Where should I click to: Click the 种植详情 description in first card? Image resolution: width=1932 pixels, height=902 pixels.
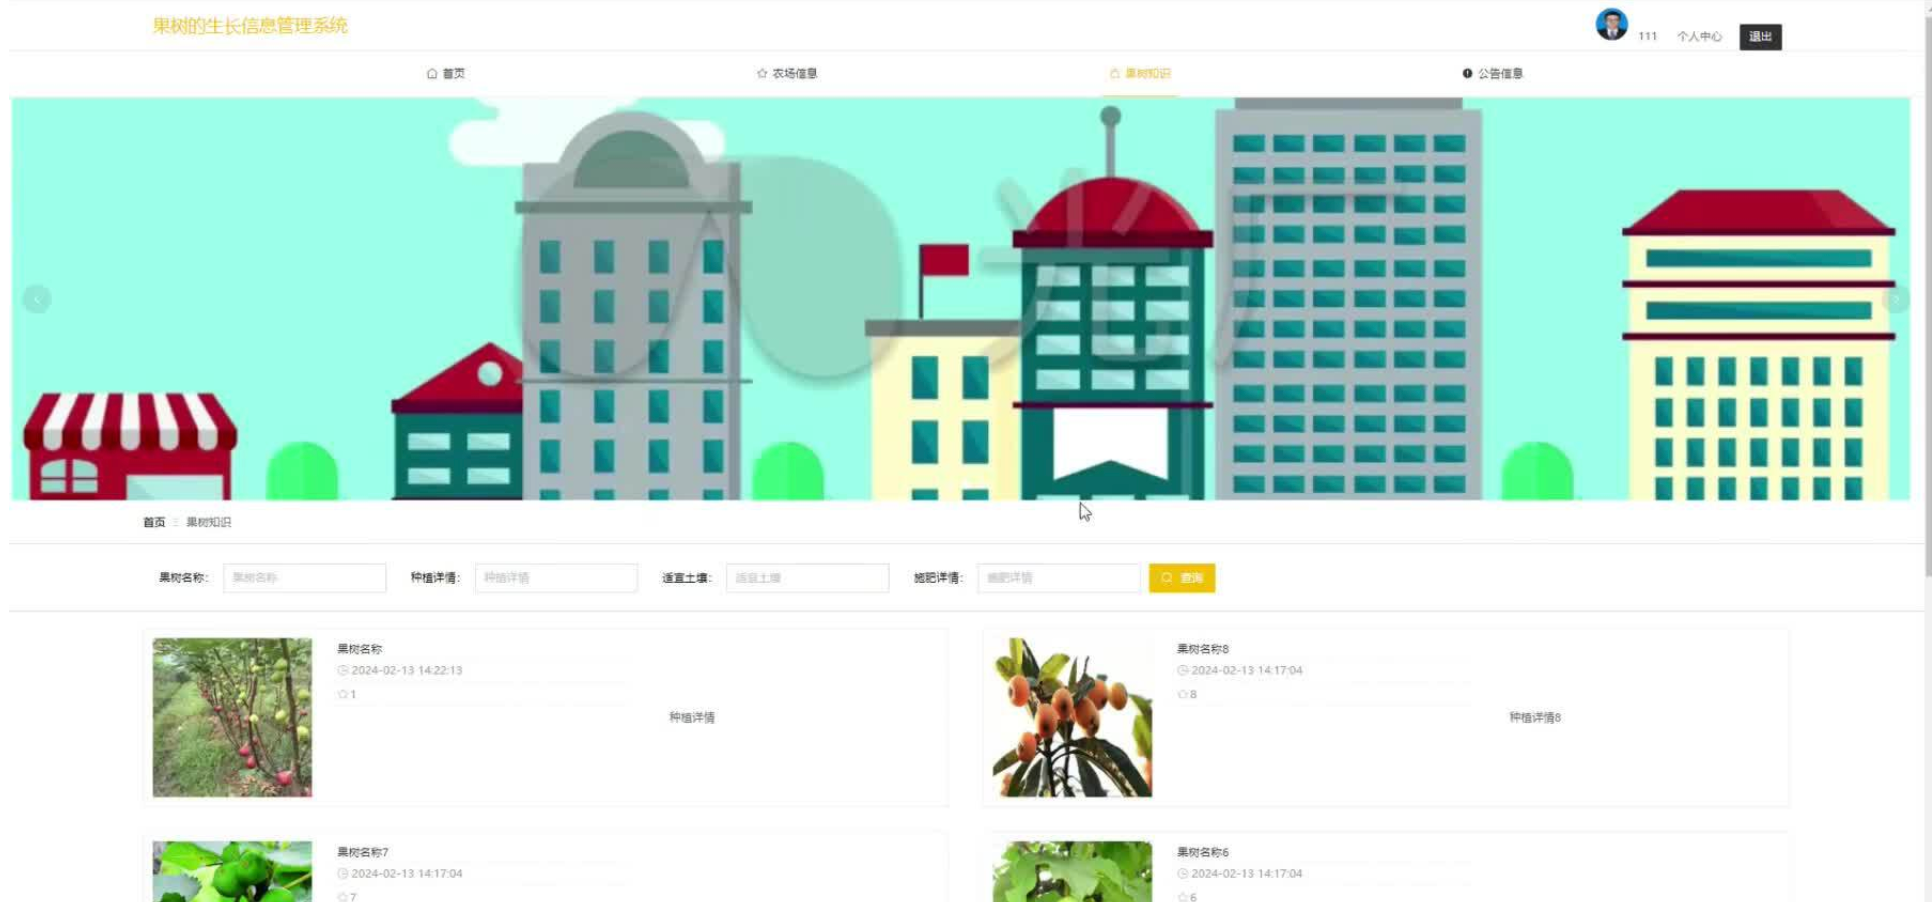(x=692, y=717)
